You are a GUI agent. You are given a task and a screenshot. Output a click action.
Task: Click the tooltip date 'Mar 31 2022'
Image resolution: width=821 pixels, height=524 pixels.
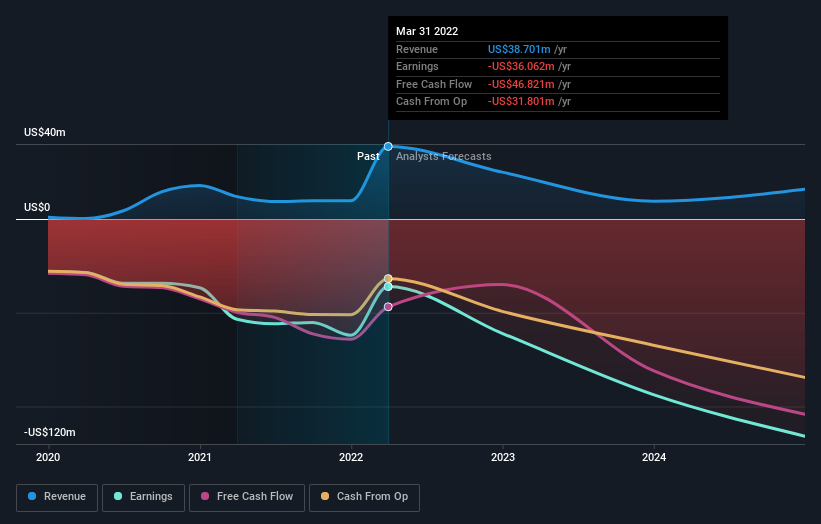click(x=427, y=31)
